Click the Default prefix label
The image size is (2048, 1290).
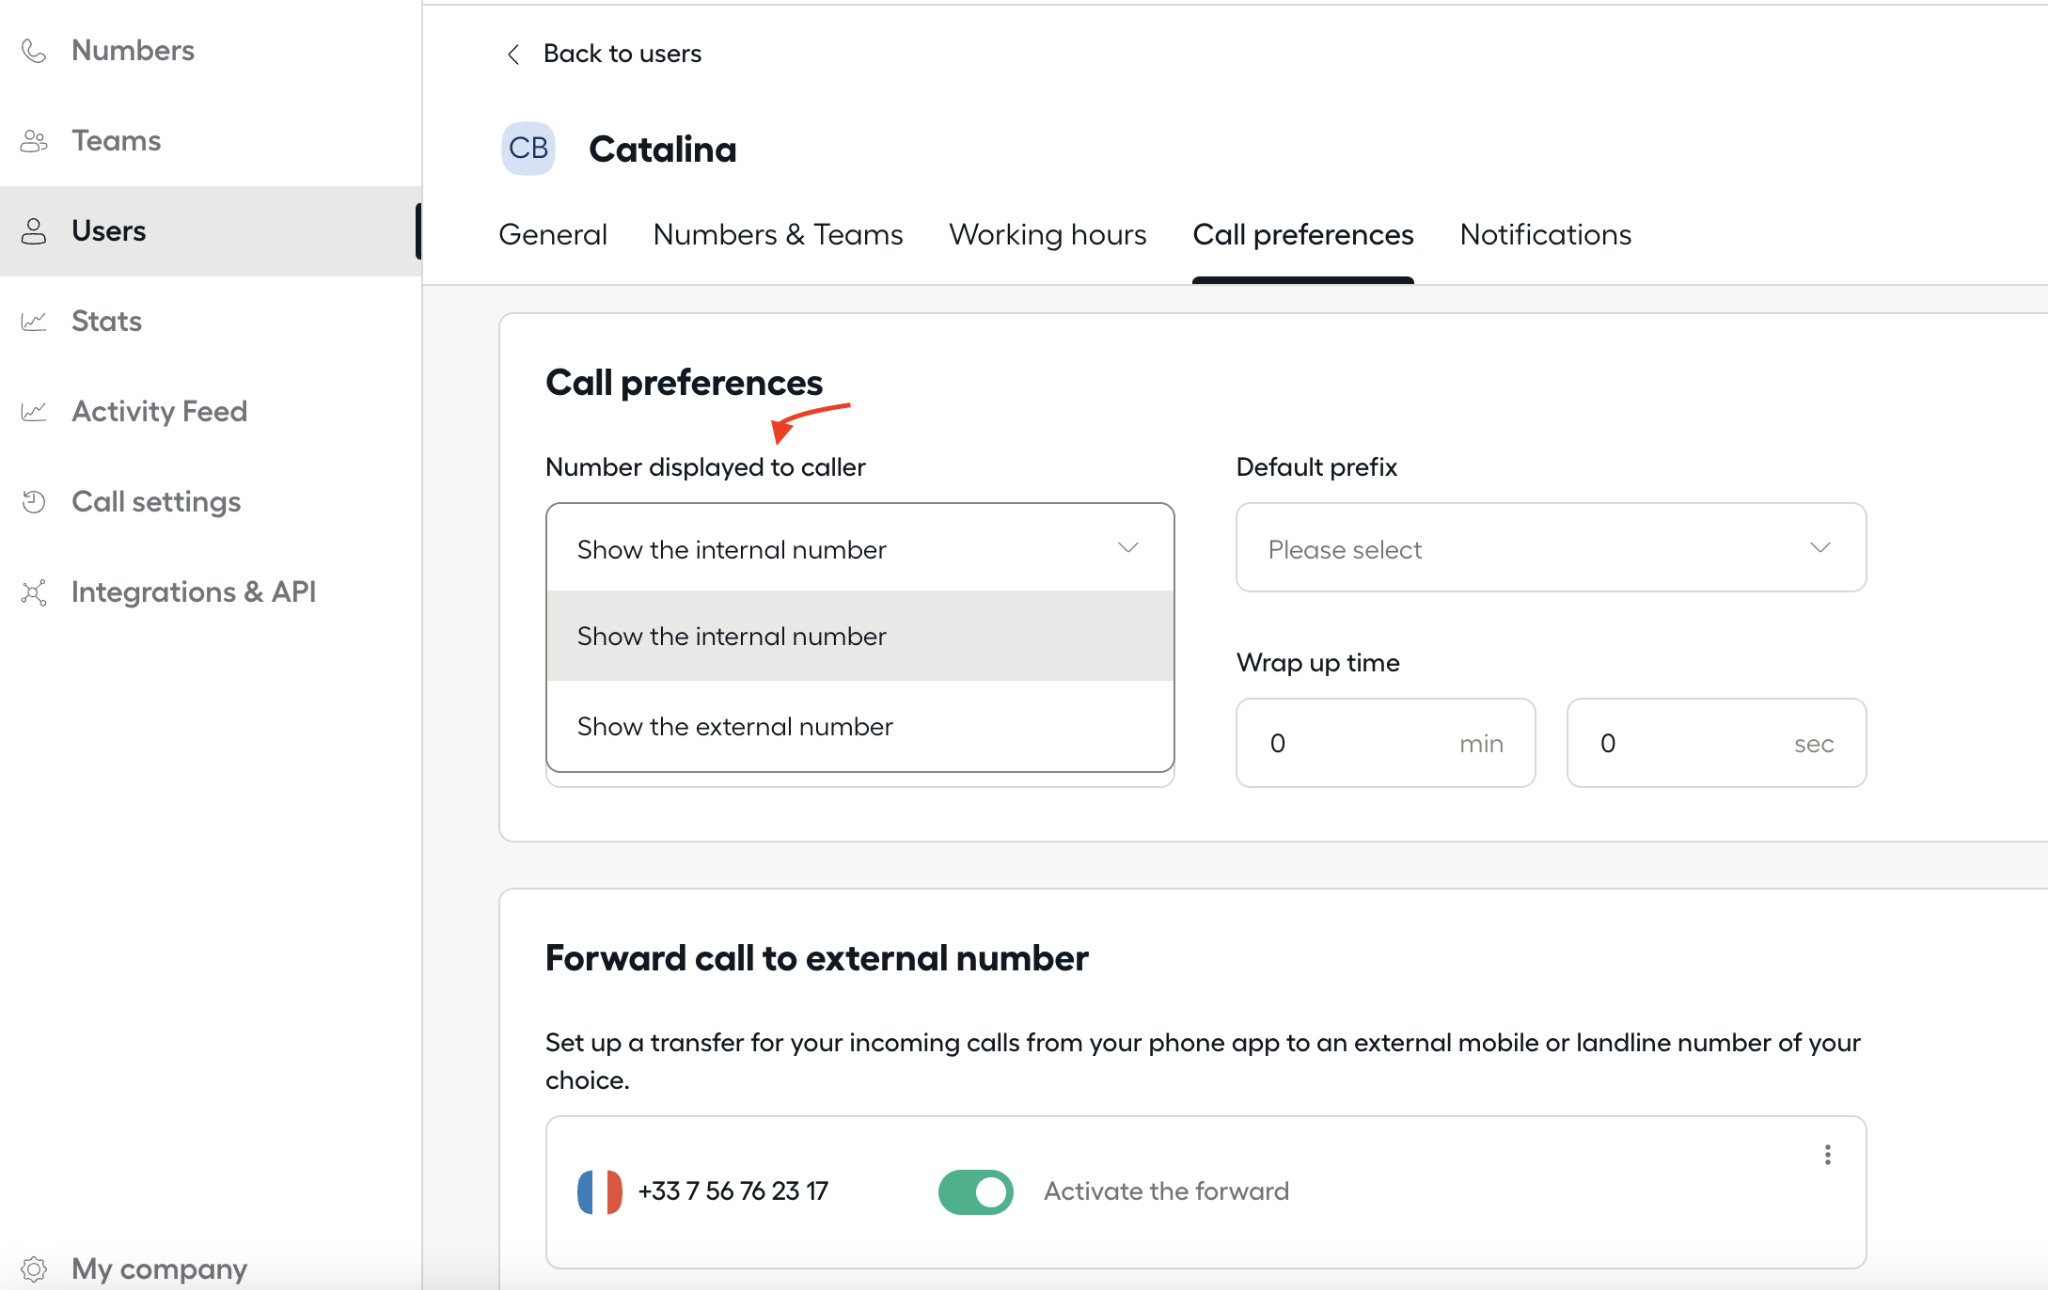[x=1316, y=467]
